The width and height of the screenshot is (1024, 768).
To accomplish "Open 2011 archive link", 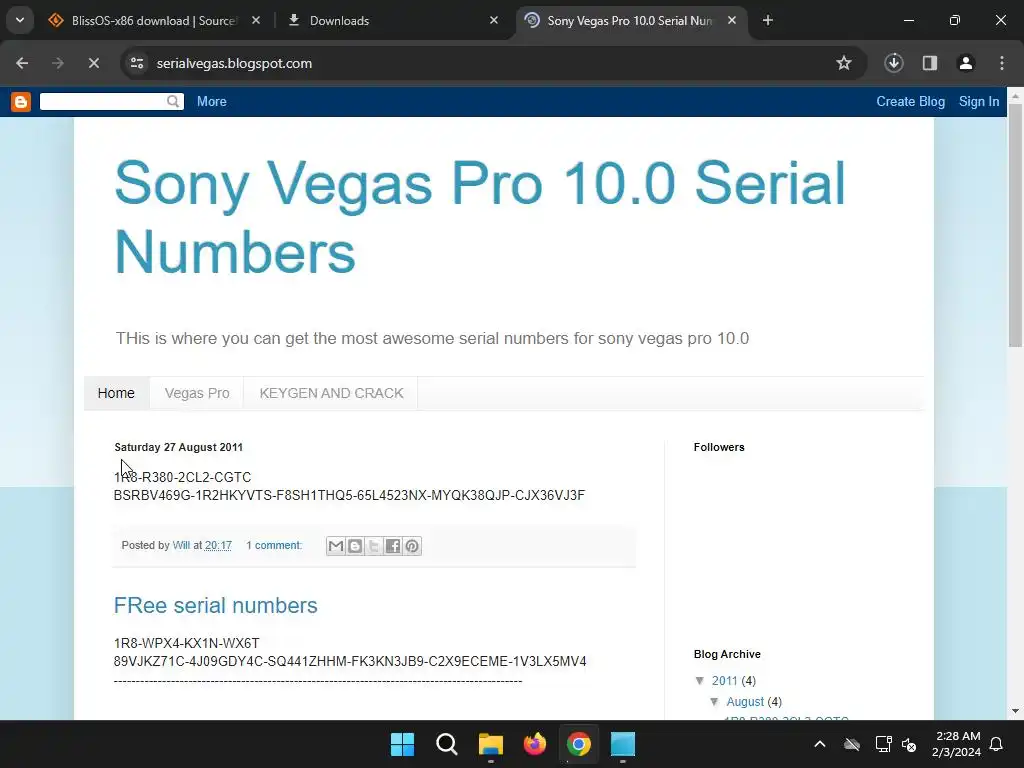I will tap(724, 680).
